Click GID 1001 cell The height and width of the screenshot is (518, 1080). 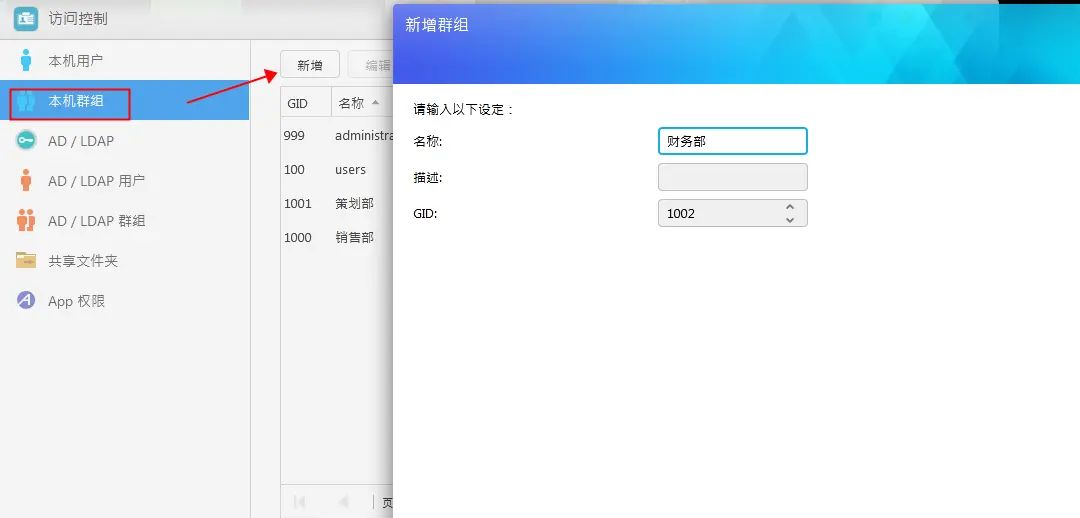tap(298, 203)
